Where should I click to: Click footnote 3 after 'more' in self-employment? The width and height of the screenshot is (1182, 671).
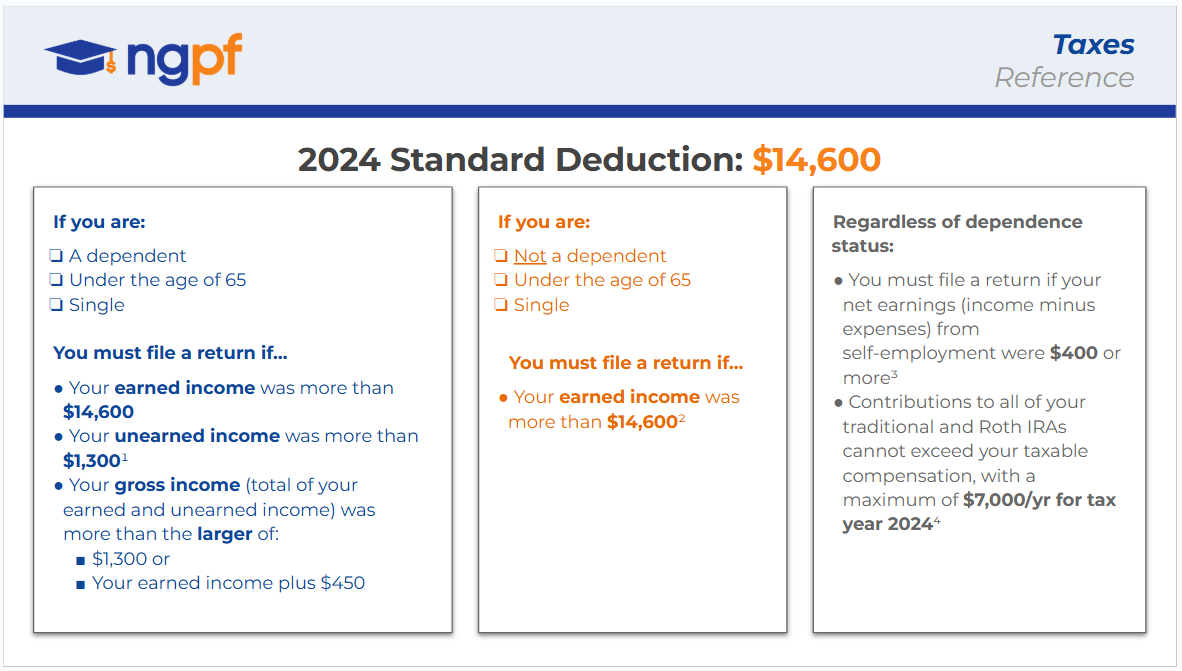[x=894, y=375]
